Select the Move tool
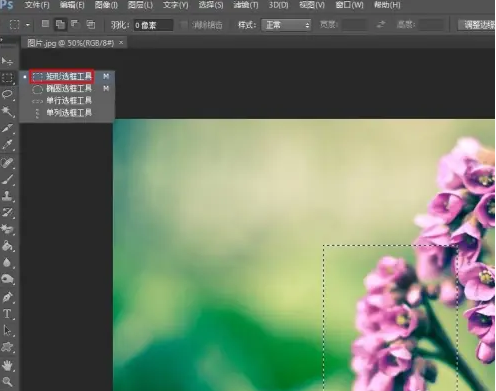 pyautogui.click(x=7, y=61)
